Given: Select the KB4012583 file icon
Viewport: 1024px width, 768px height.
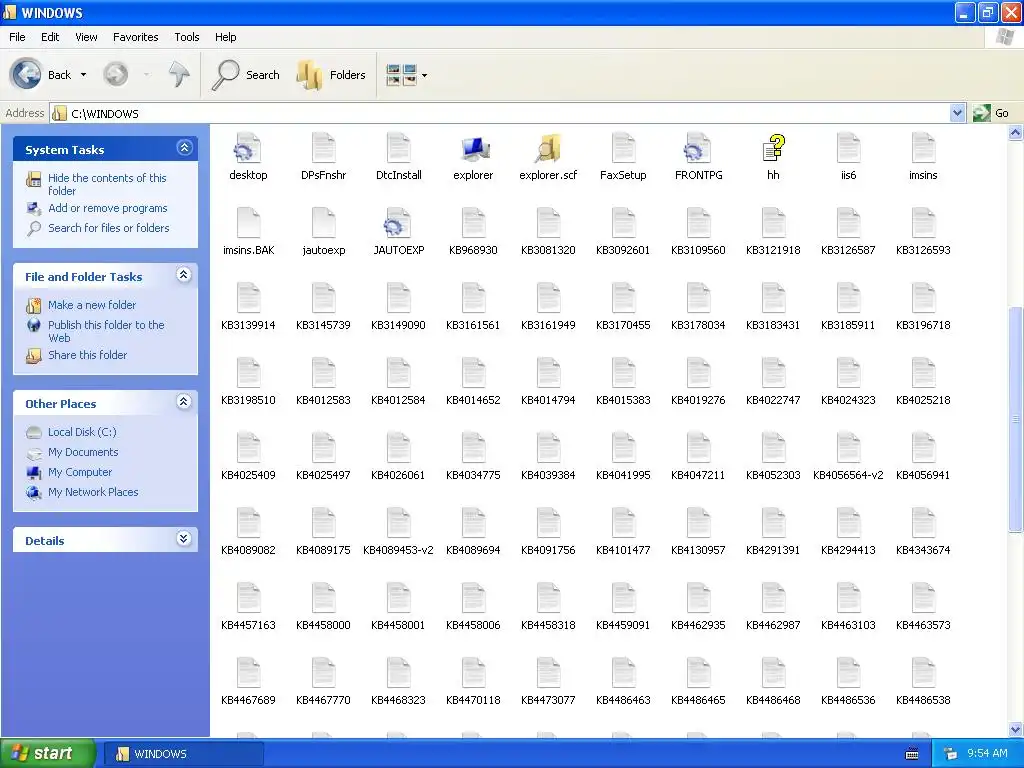Looking at the screenshot, I should coord(323,374).
